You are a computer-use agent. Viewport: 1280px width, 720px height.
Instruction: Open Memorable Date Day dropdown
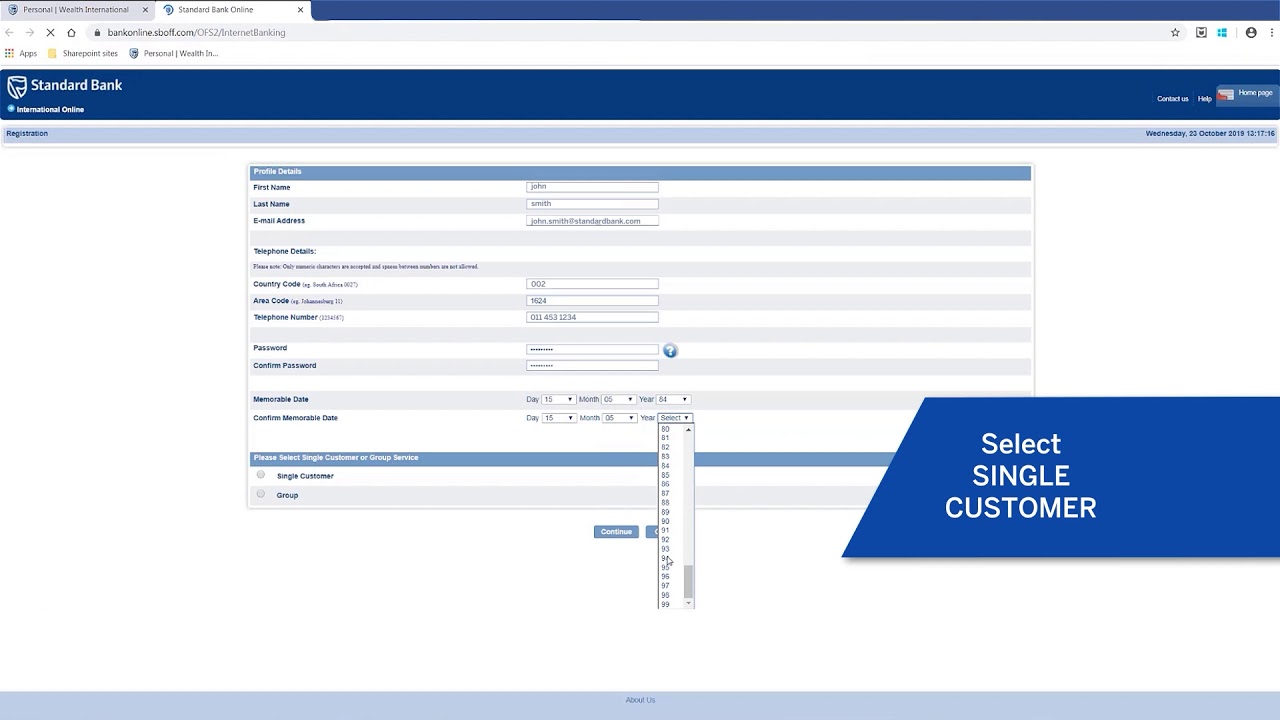point(558,399)
